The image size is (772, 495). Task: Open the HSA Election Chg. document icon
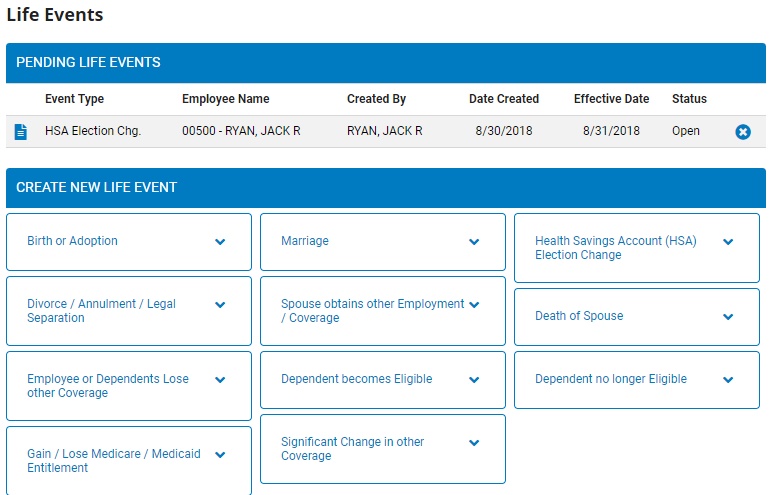pyautogui.click(x=22, y=131)
